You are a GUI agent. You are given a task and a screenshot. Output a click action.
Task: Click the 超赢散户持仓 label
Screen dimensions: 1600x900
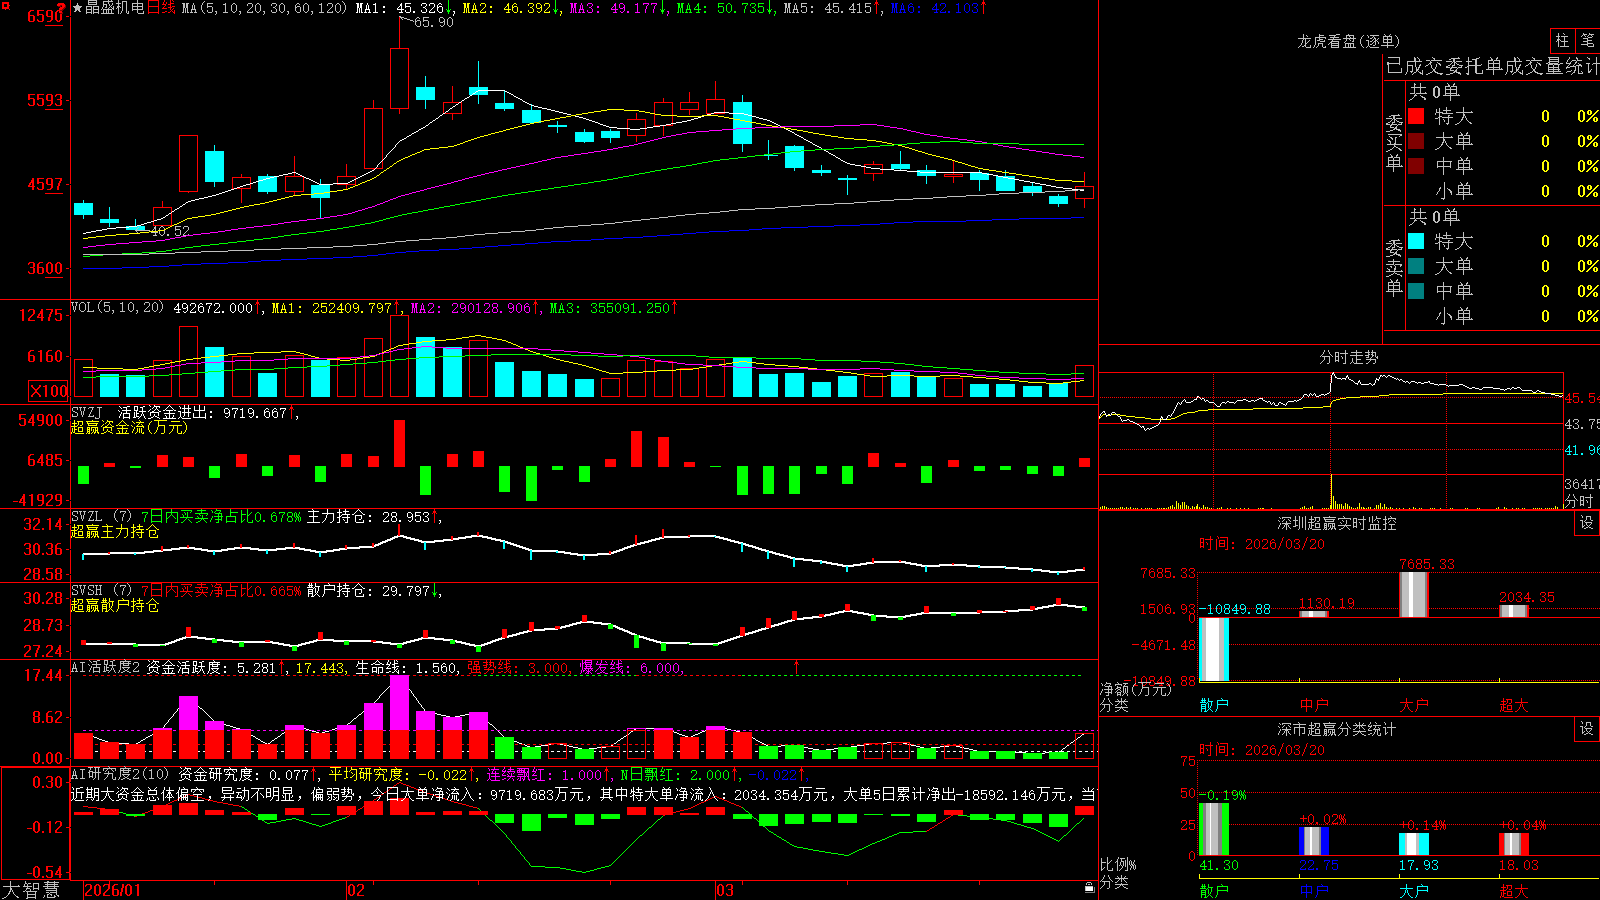pyautogui.click(x=115, y=605)
